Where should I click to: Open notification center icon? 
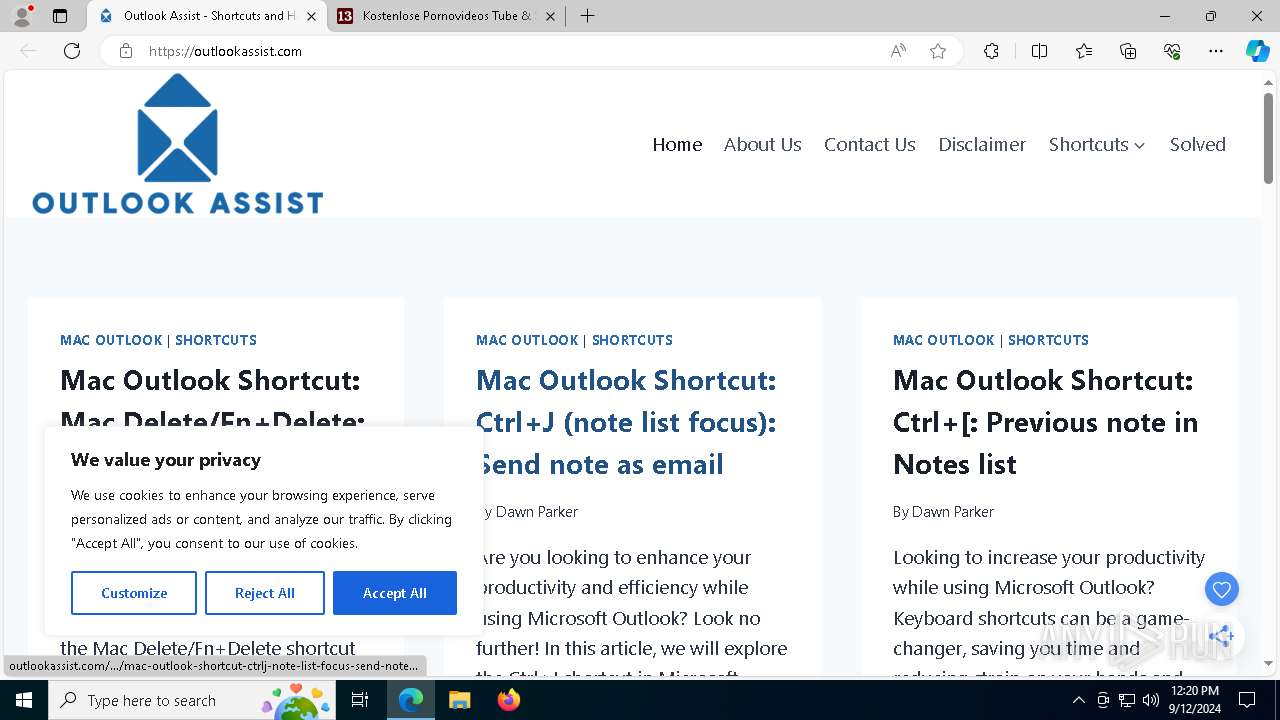point(1247,700)
